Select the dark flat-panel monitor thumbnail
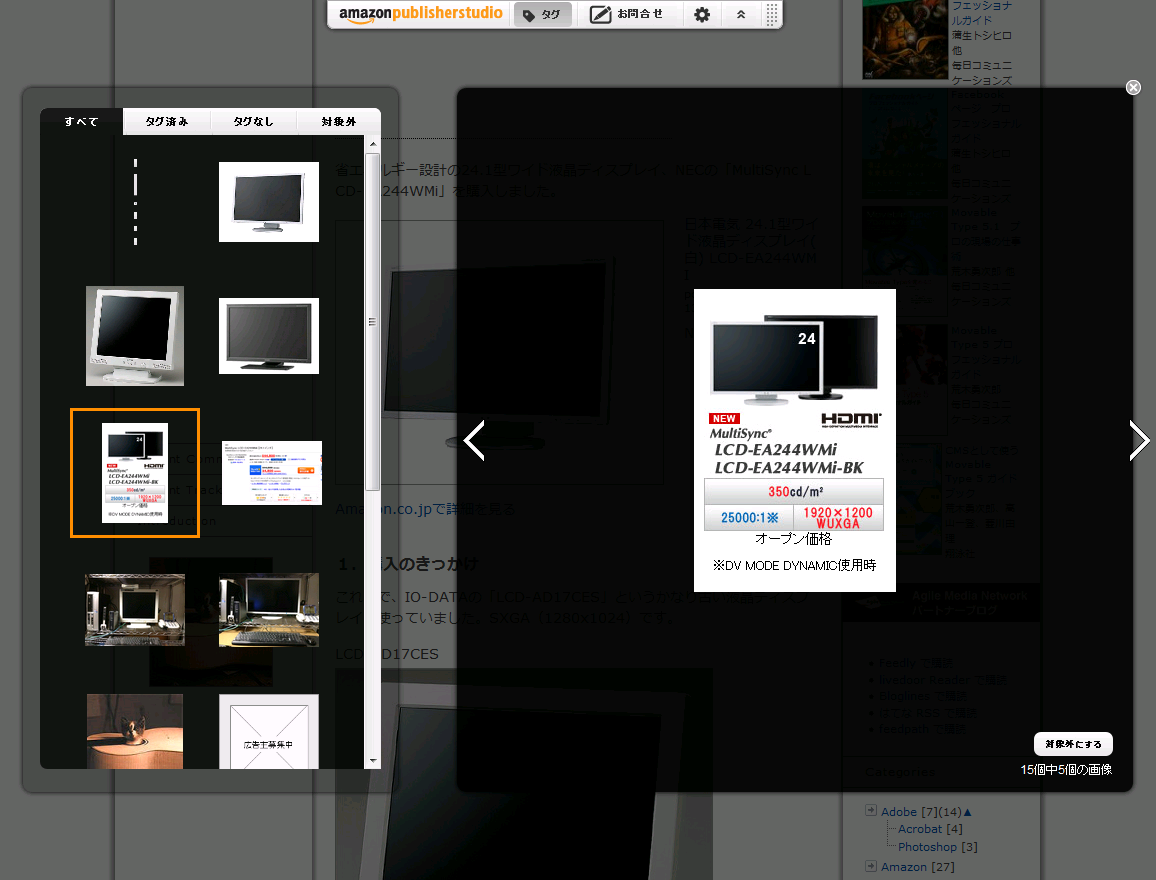The width and height of the screenshot is (1156, 880). 269,336
